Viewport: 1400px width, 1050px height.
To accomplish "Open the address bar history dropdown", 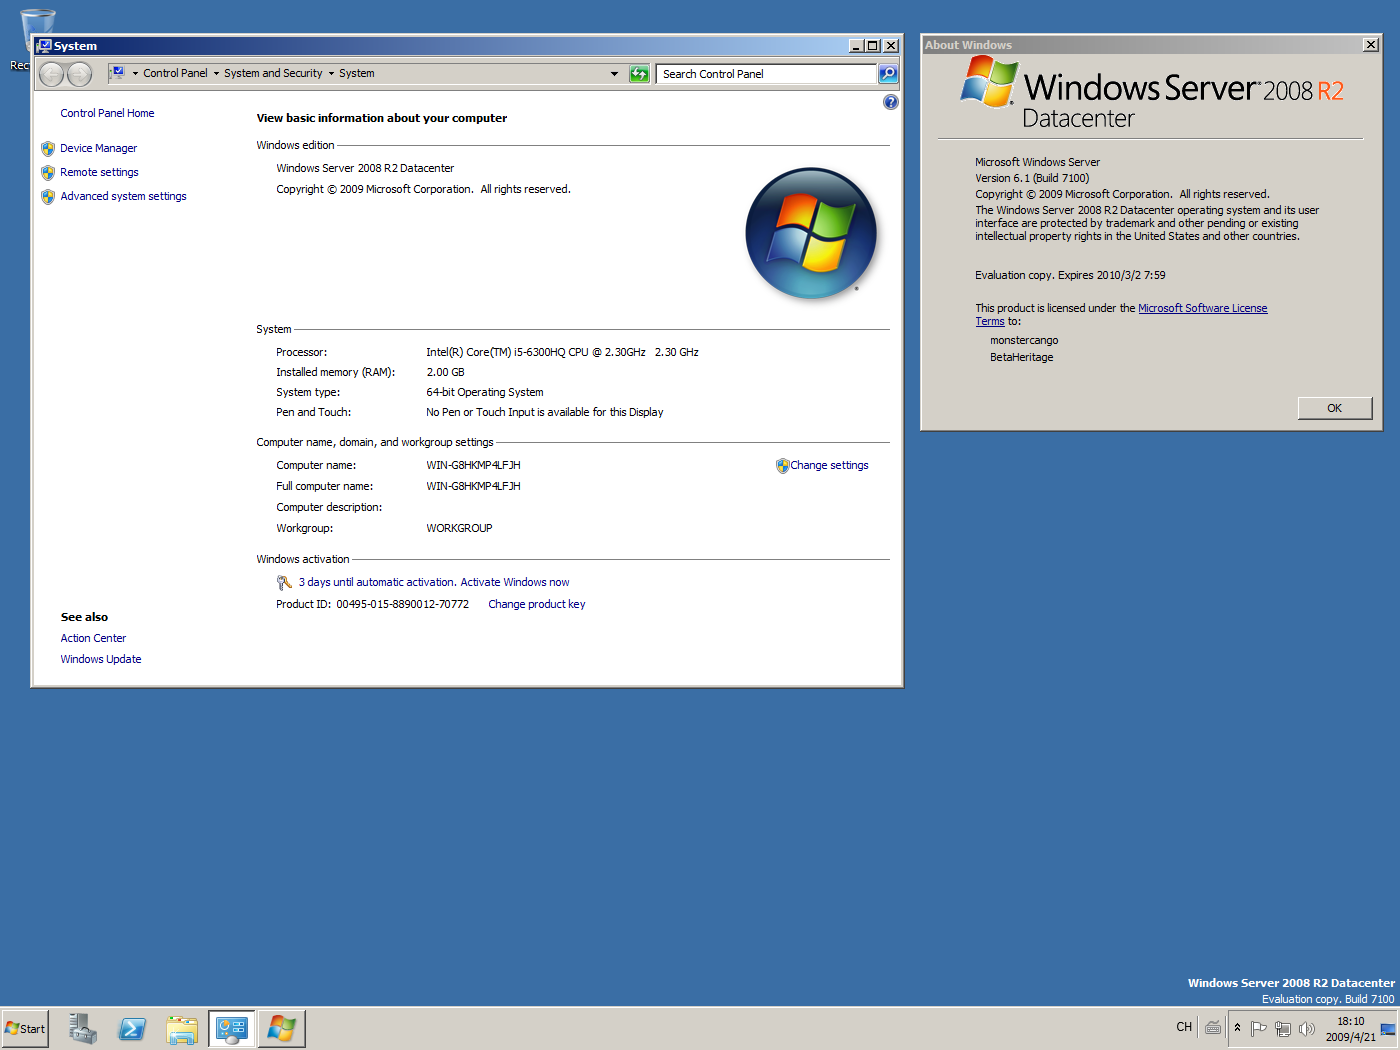I will point(614,73).
